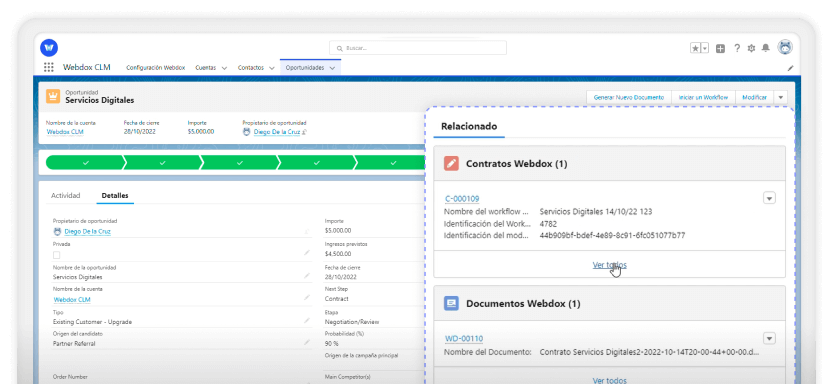Image resolution: width=832 pixels, height=384 pixels.
Task: Click the Contract Next Step value
Action: tap(336, 299)
